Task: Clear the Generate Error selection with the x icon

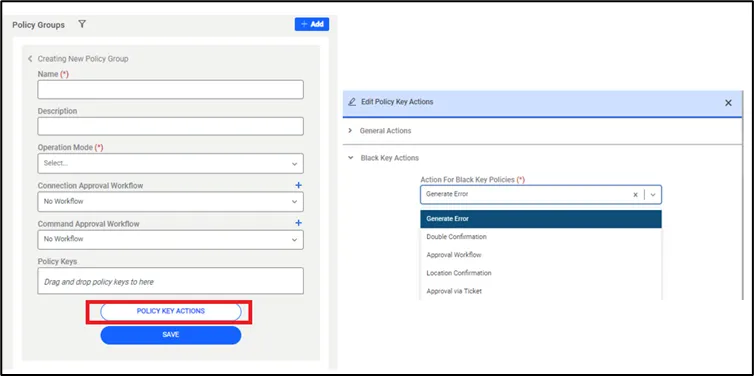Action: [635, 195]
